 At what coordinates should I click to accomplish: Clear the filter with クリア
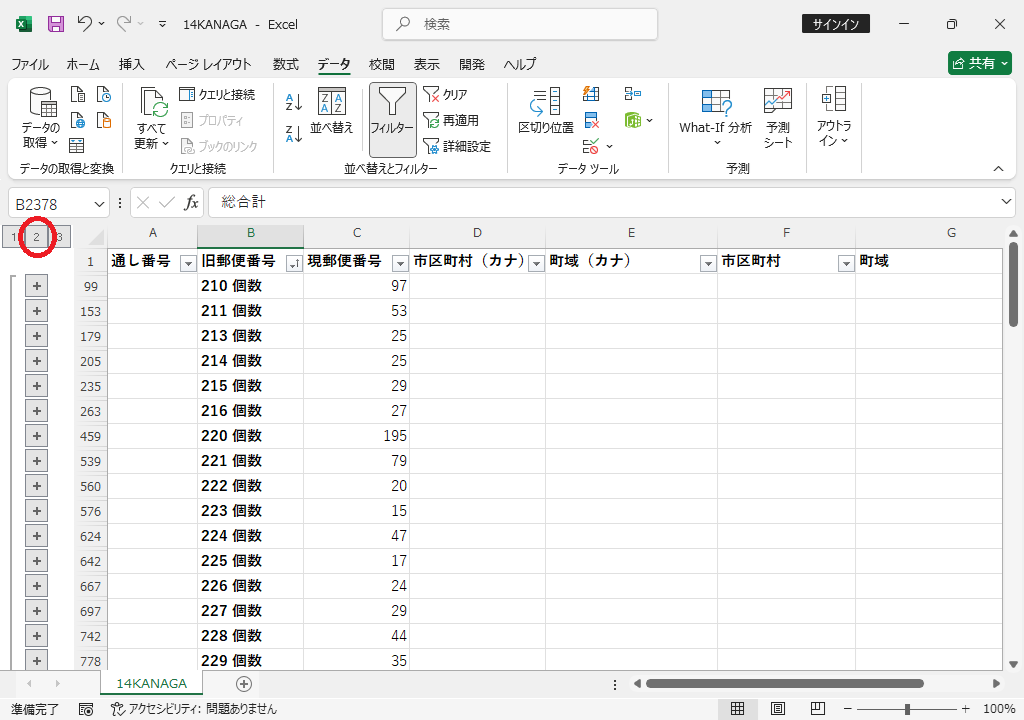(445, 95)
